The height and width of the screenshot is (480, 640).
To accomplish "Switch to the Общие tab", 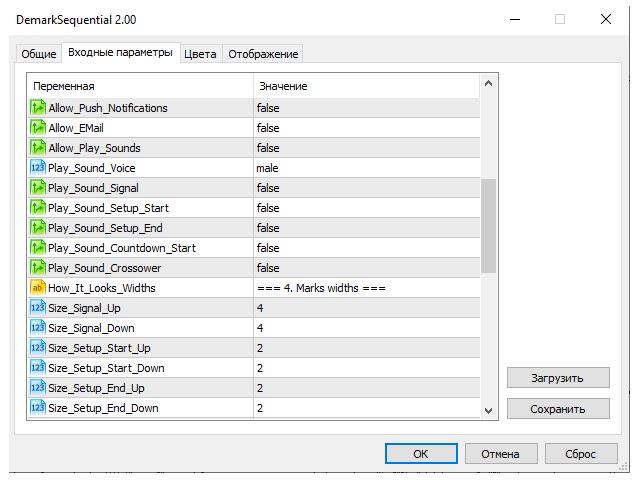I will tap(39, 54).
